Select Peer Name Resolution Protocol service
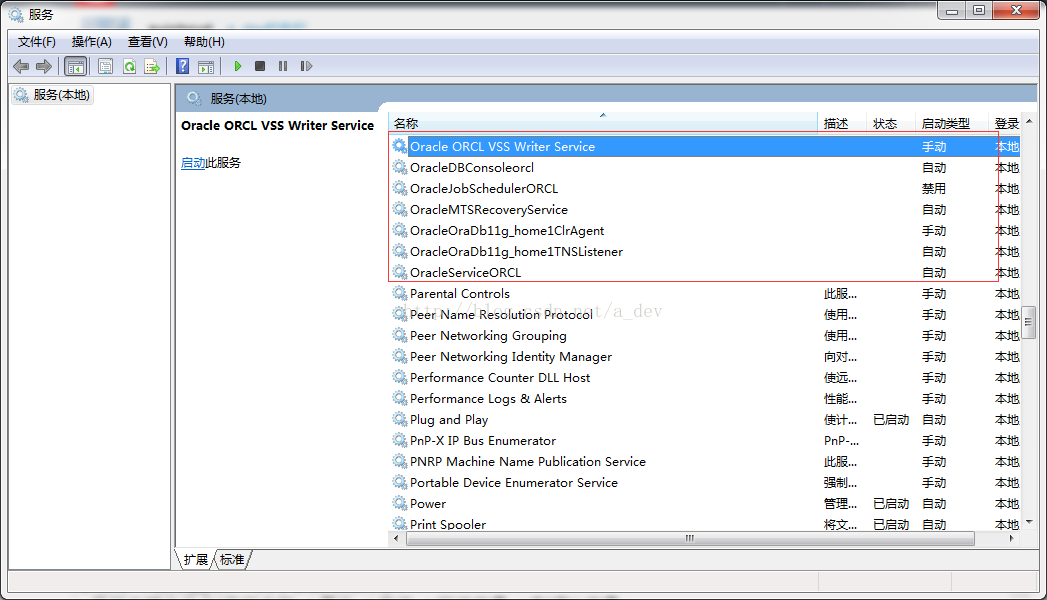Viewport: 1047px width, 600px height. pyautogui.click(x=704, y=315)
